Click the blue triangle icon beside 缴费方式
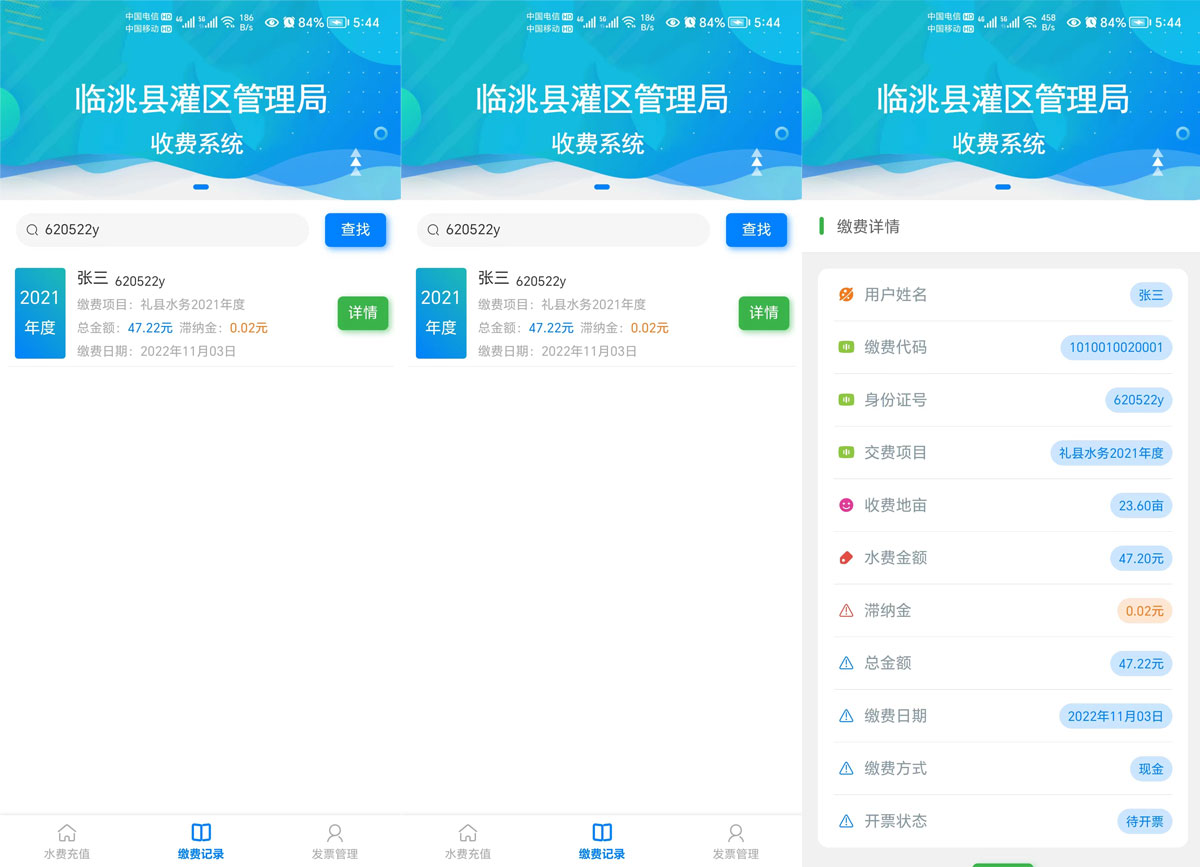The width and height of the screenshot is (1200, 867). (846, 769)
